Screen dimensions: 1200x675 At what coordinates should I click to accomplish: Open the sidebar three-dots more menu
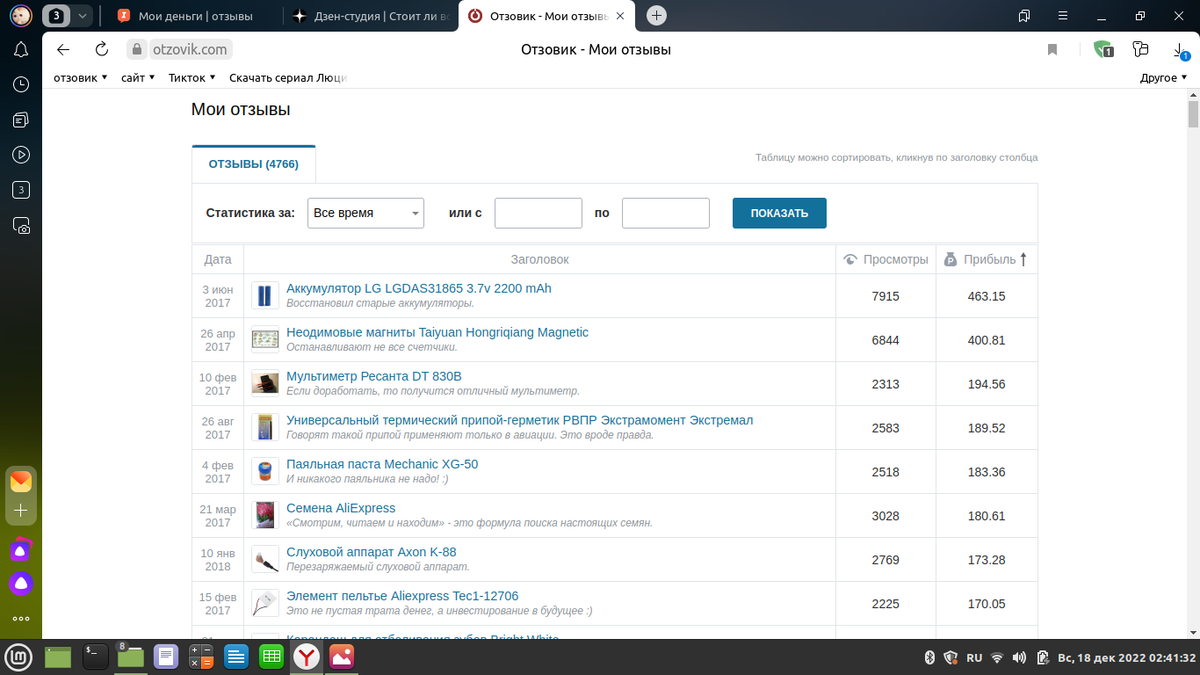click(x=21, y=618)
